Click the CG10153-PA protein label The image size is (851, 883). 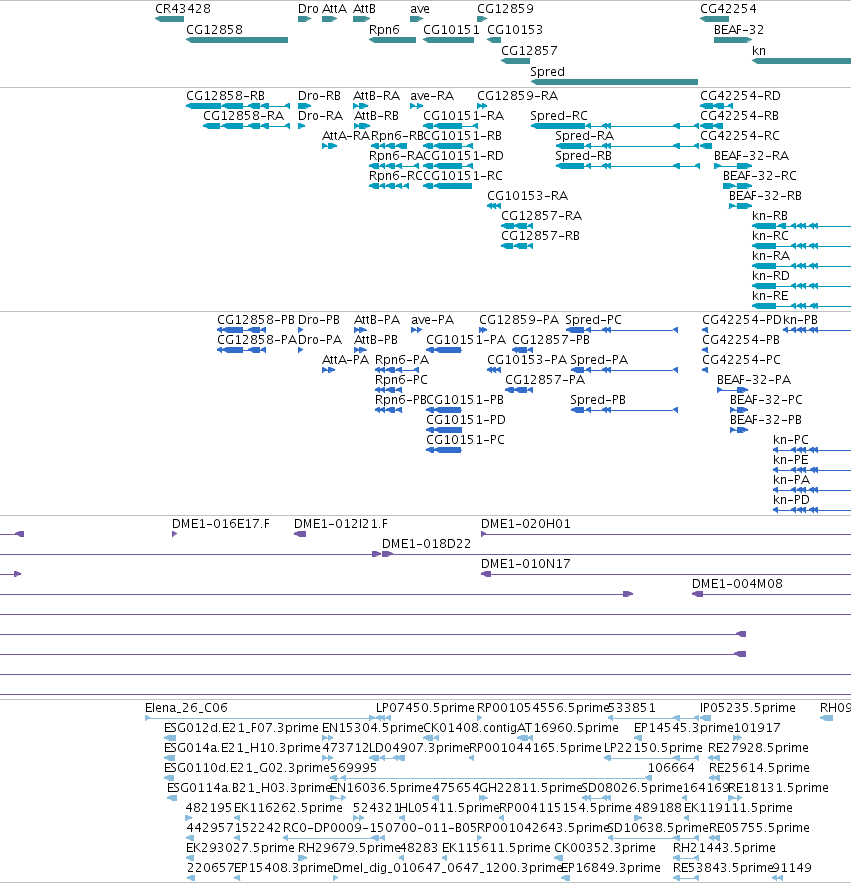click(x=527, y=360)
